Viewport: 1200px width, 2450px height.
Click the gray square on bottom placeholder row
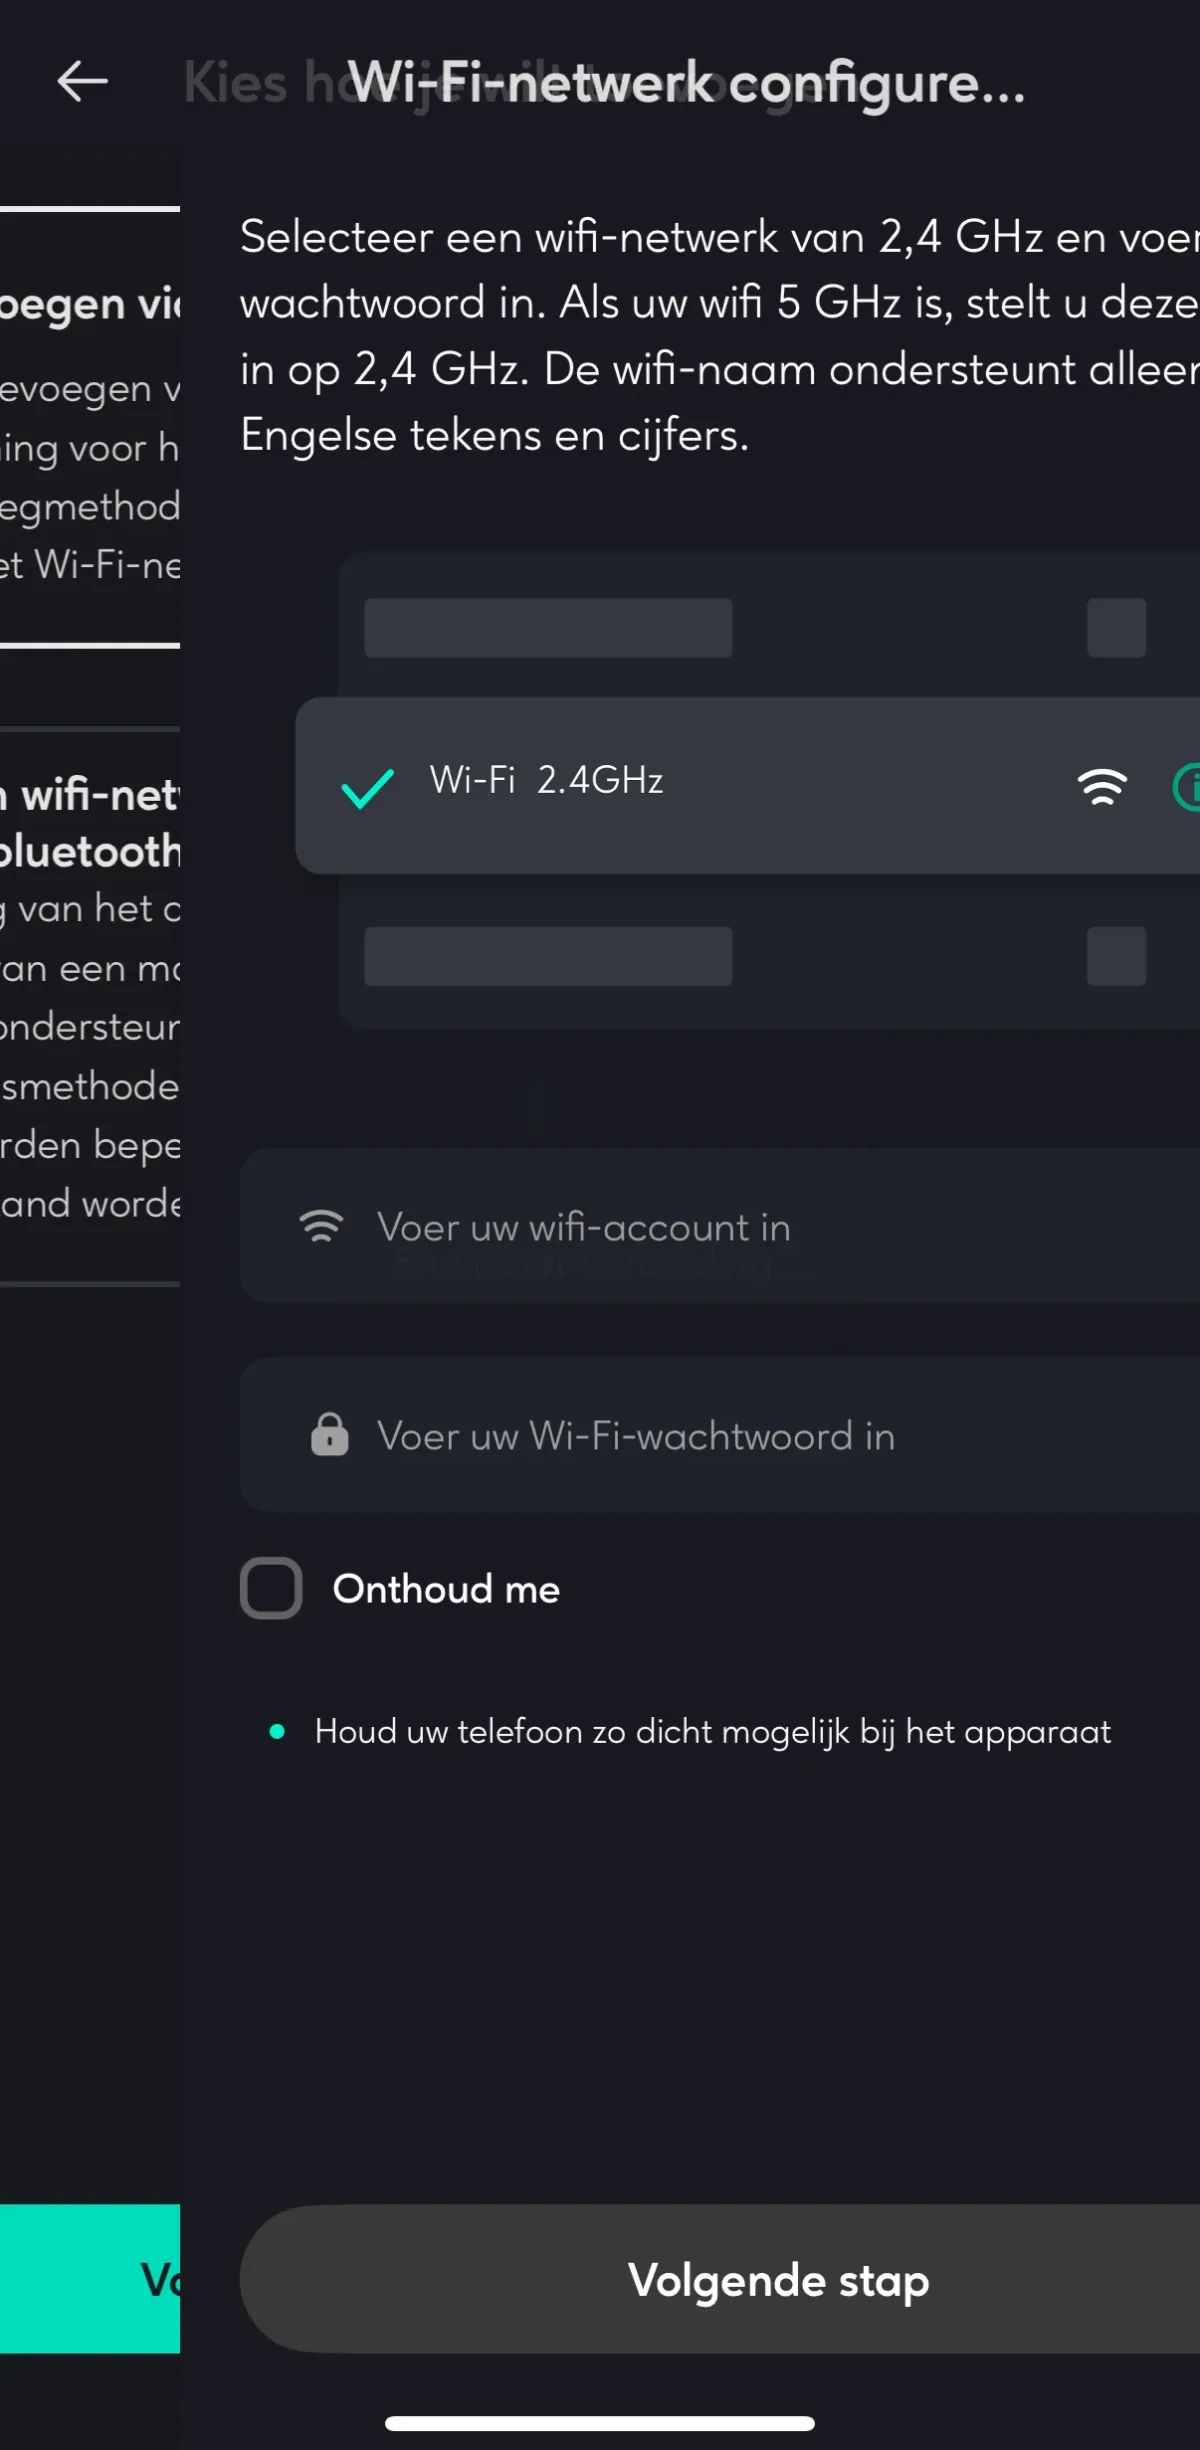[x=1116, y=956]
